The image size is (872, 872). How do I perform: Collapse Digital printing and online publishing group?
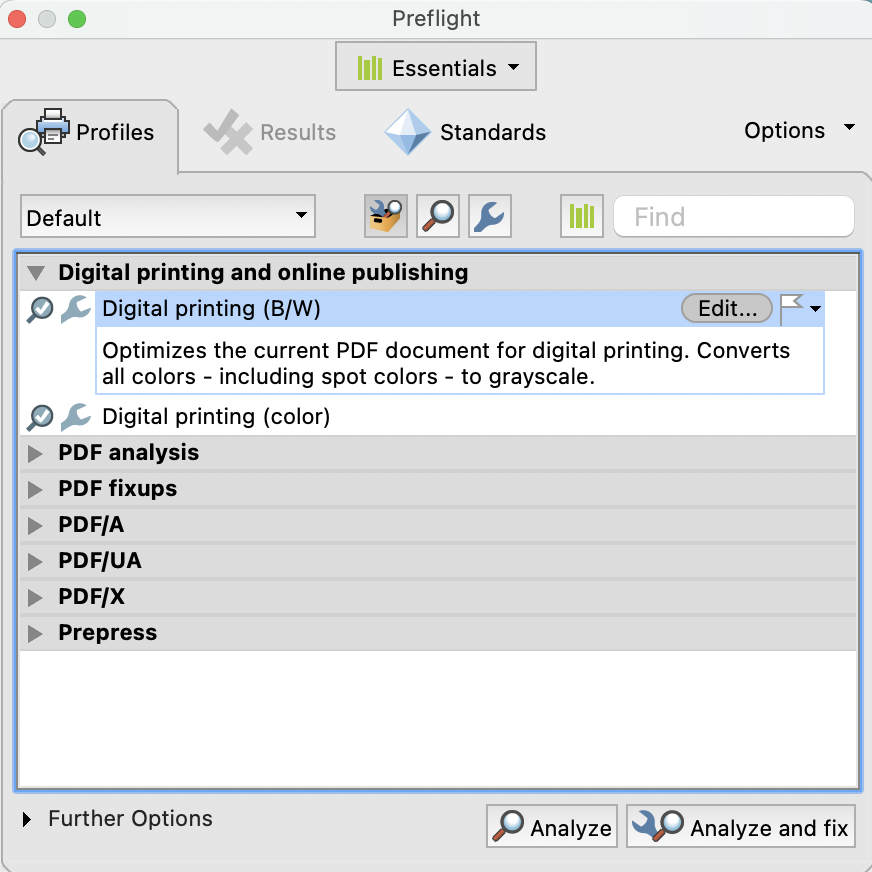point(37,272)
